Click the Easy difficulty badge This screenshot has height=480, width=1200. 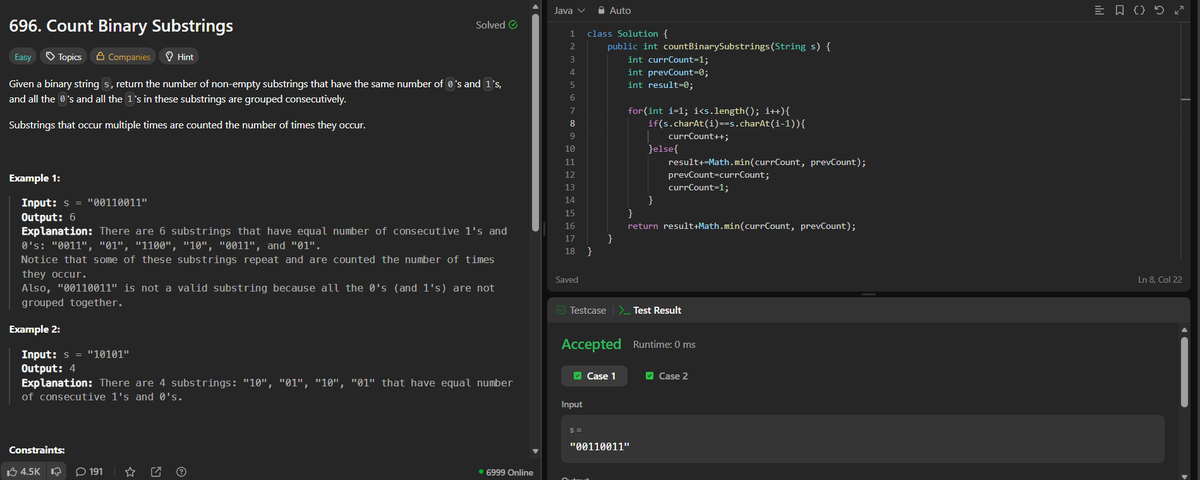point(23,57)
